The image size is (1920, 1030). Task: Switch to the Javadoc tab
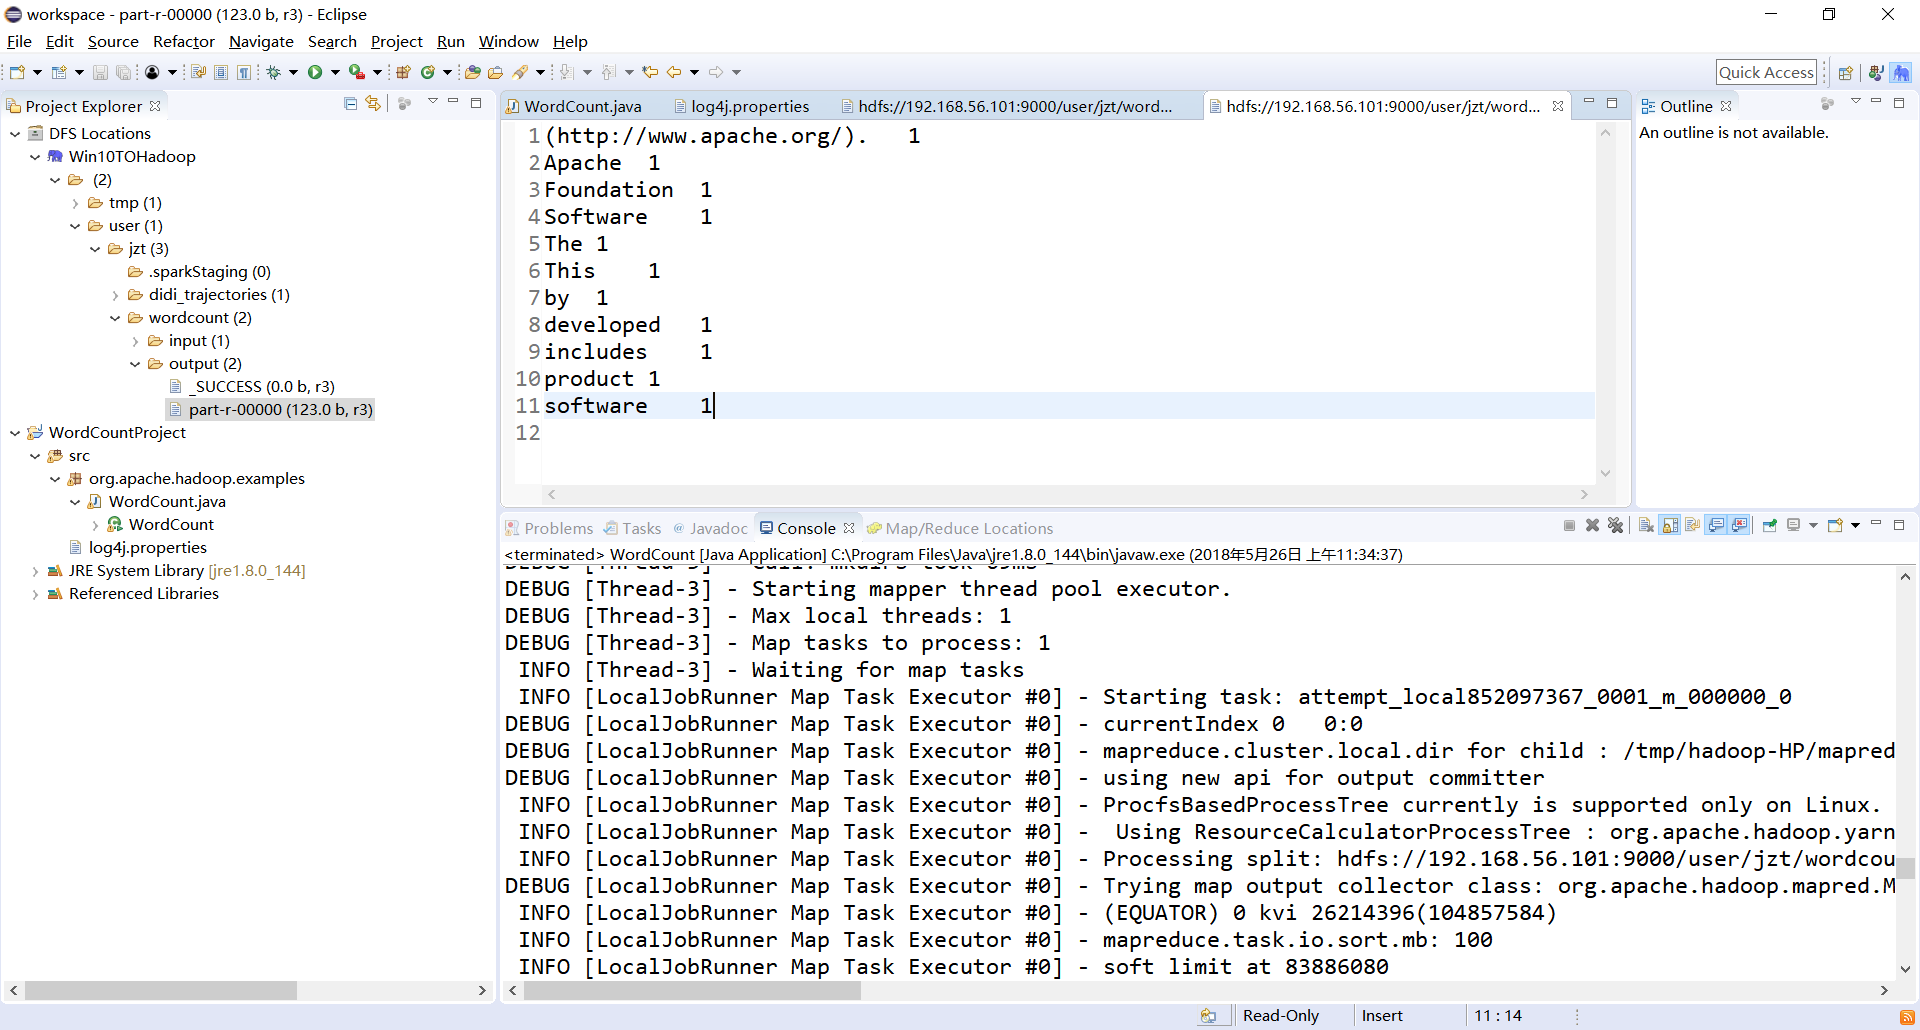[x=710, y=528]
